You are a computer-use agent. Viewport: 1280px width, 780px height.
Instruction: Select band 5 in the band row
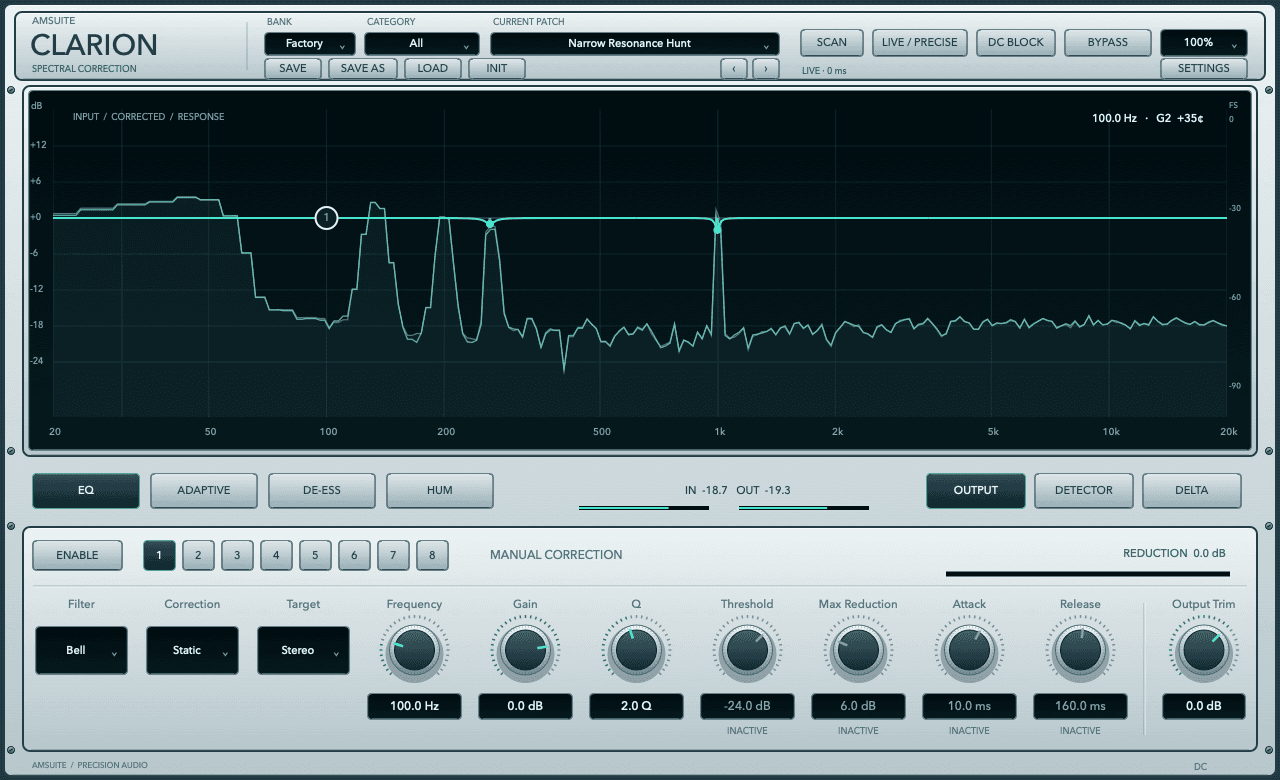coord(315,555)
